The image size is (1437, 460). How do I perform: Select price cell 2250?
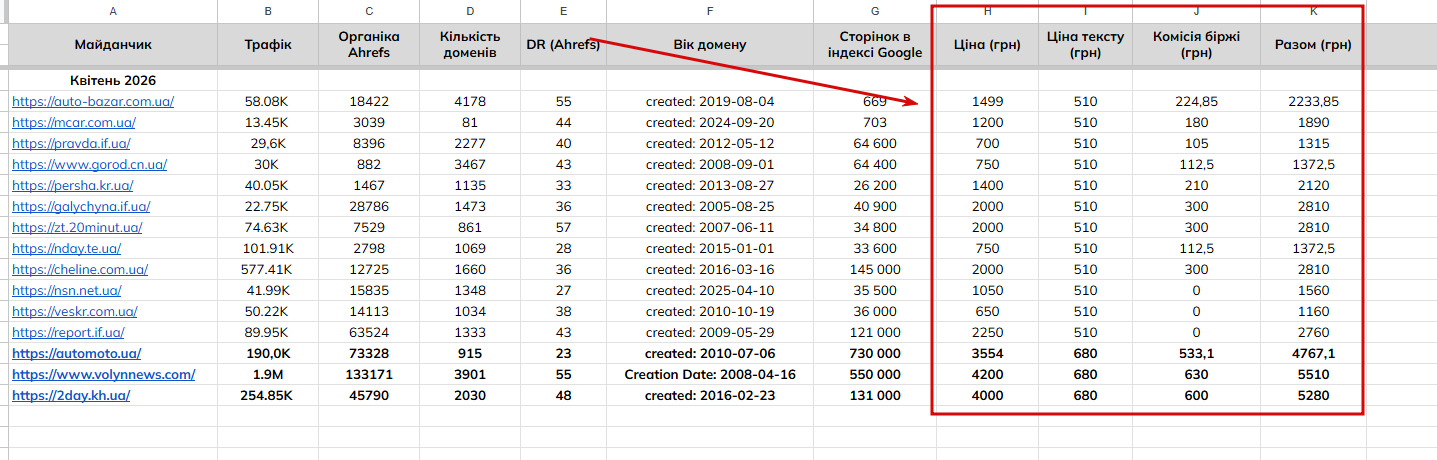[987, 333]
